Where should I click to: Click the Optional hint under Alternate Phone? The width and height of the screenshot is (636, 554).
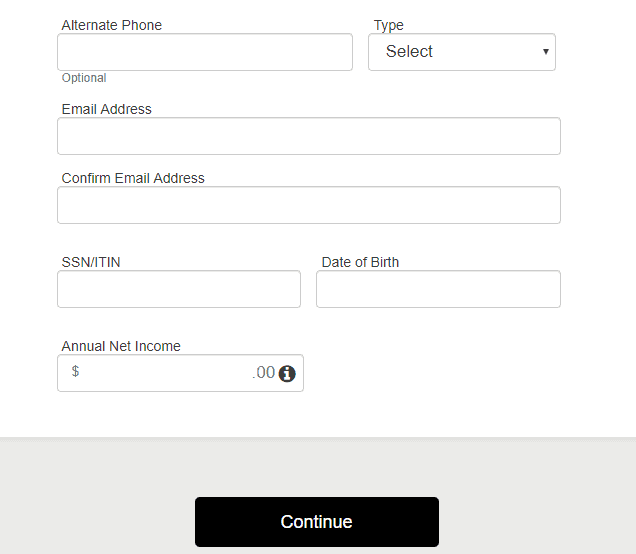click(84, 78)
